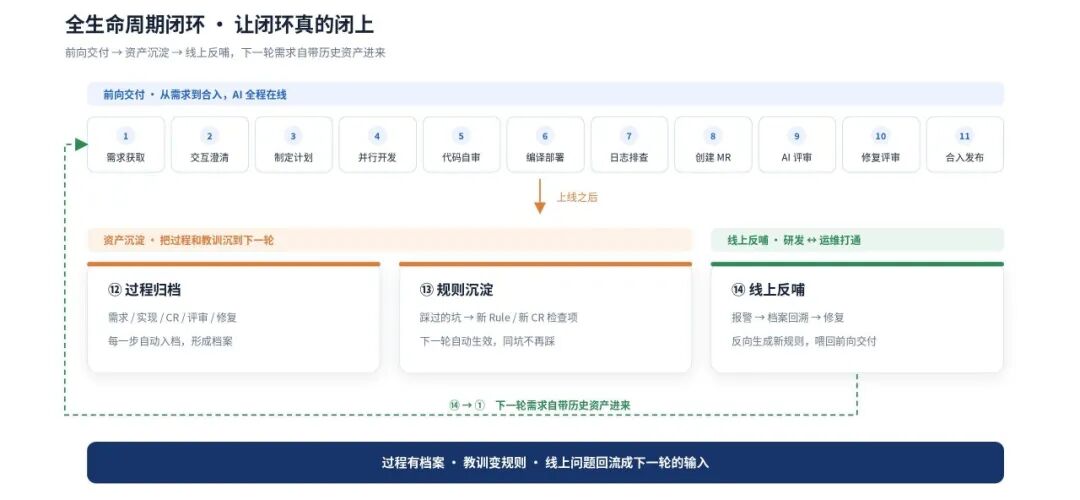1080x500 pixels.
Task: Choose step 7 日志排查 card
Action: pos(630,145)
